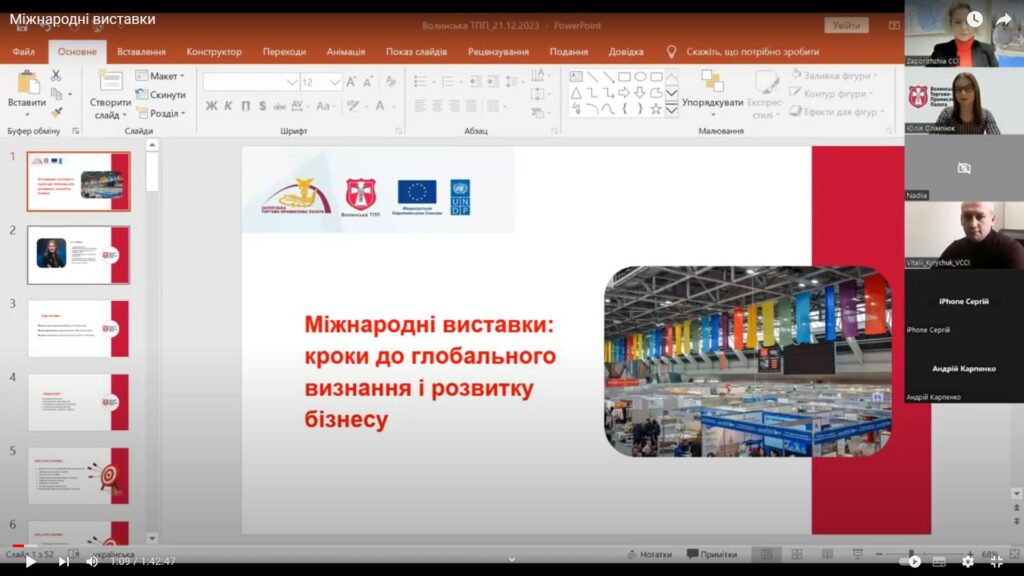Exit fullscreen video mode
The image size is (1024, 576).
[997, 562]
